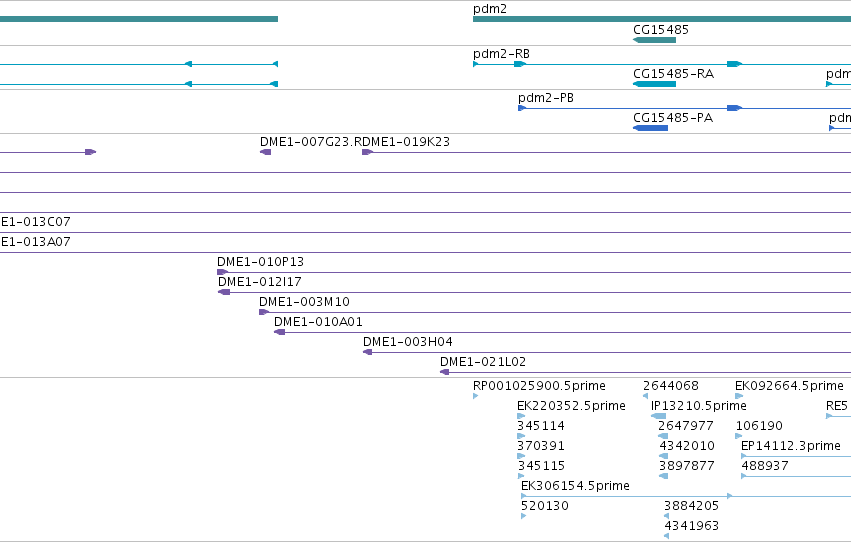Click the pdm2-RB start arrow glyph
Image resolution: width=851 pixels, height=542 pixels.
tap(475, 64)
